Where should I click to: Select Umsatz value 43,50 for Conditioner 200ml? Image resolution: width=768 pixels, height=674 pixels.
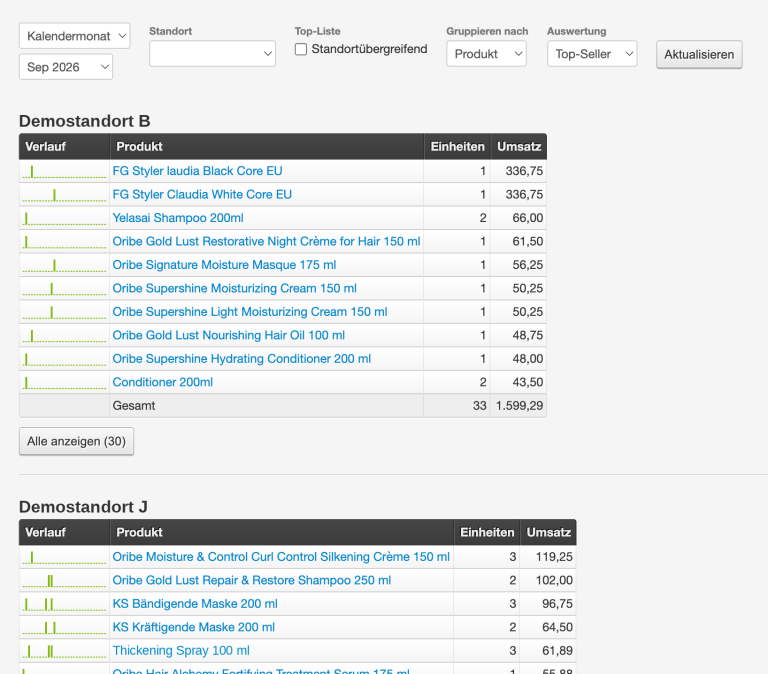(528, 383)
